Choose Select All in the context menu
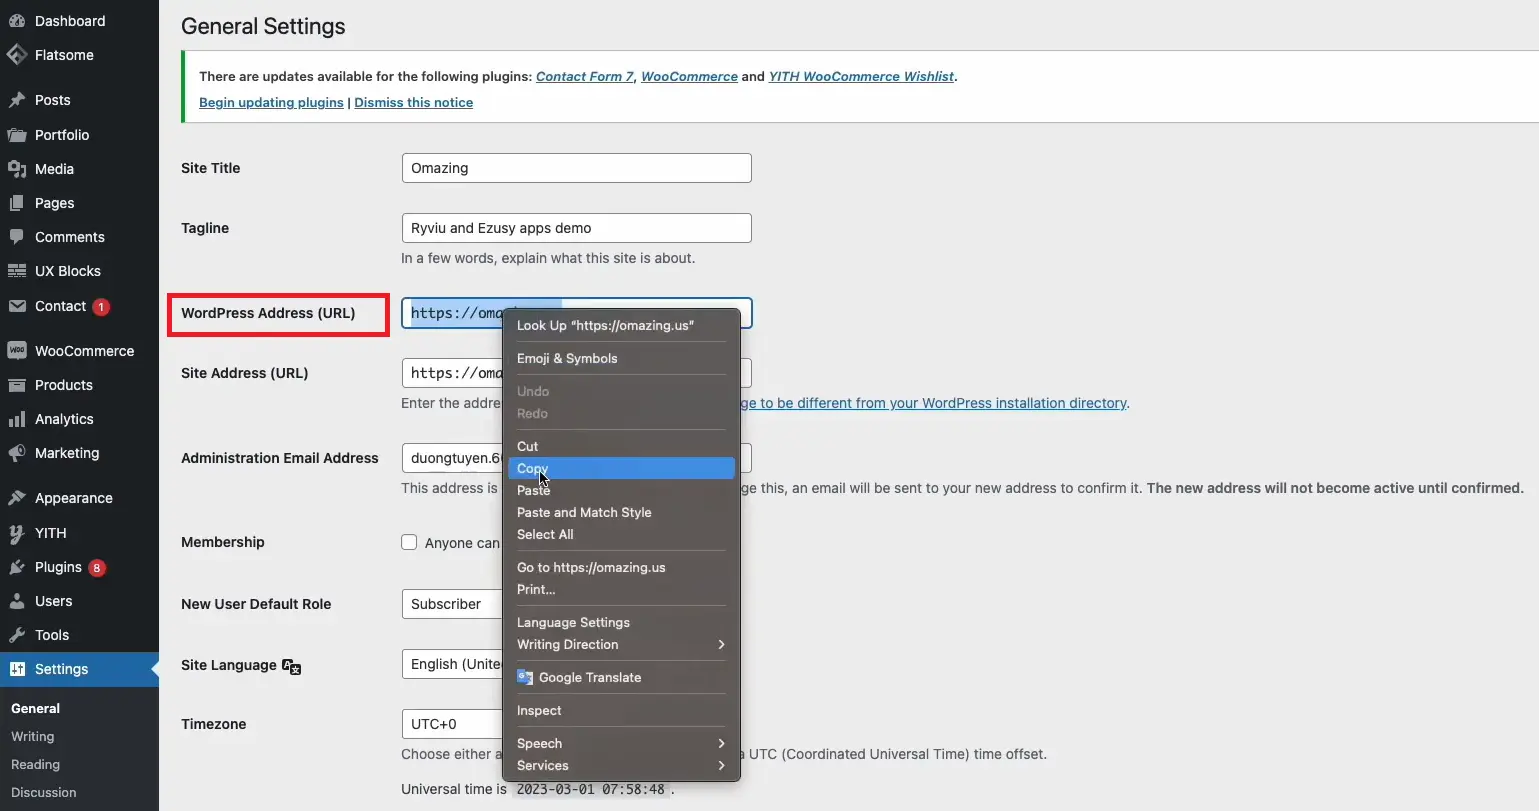Image resolution: width=1539 pixels, height=811 pixels. 545,534
